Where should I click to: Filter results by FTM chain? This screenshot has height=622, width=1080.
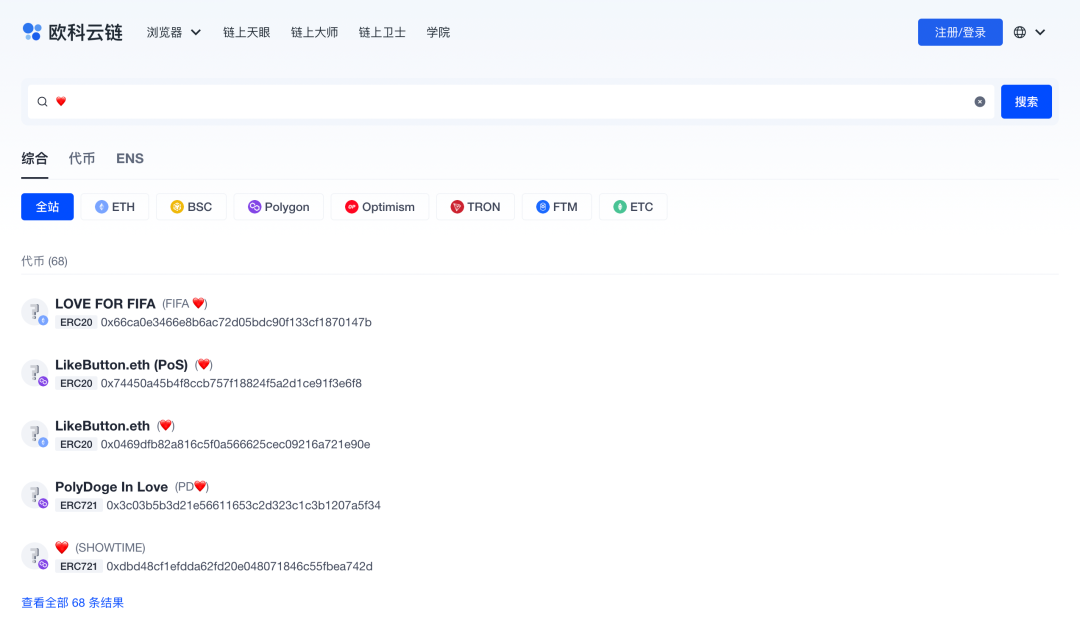tap(557, 207)
